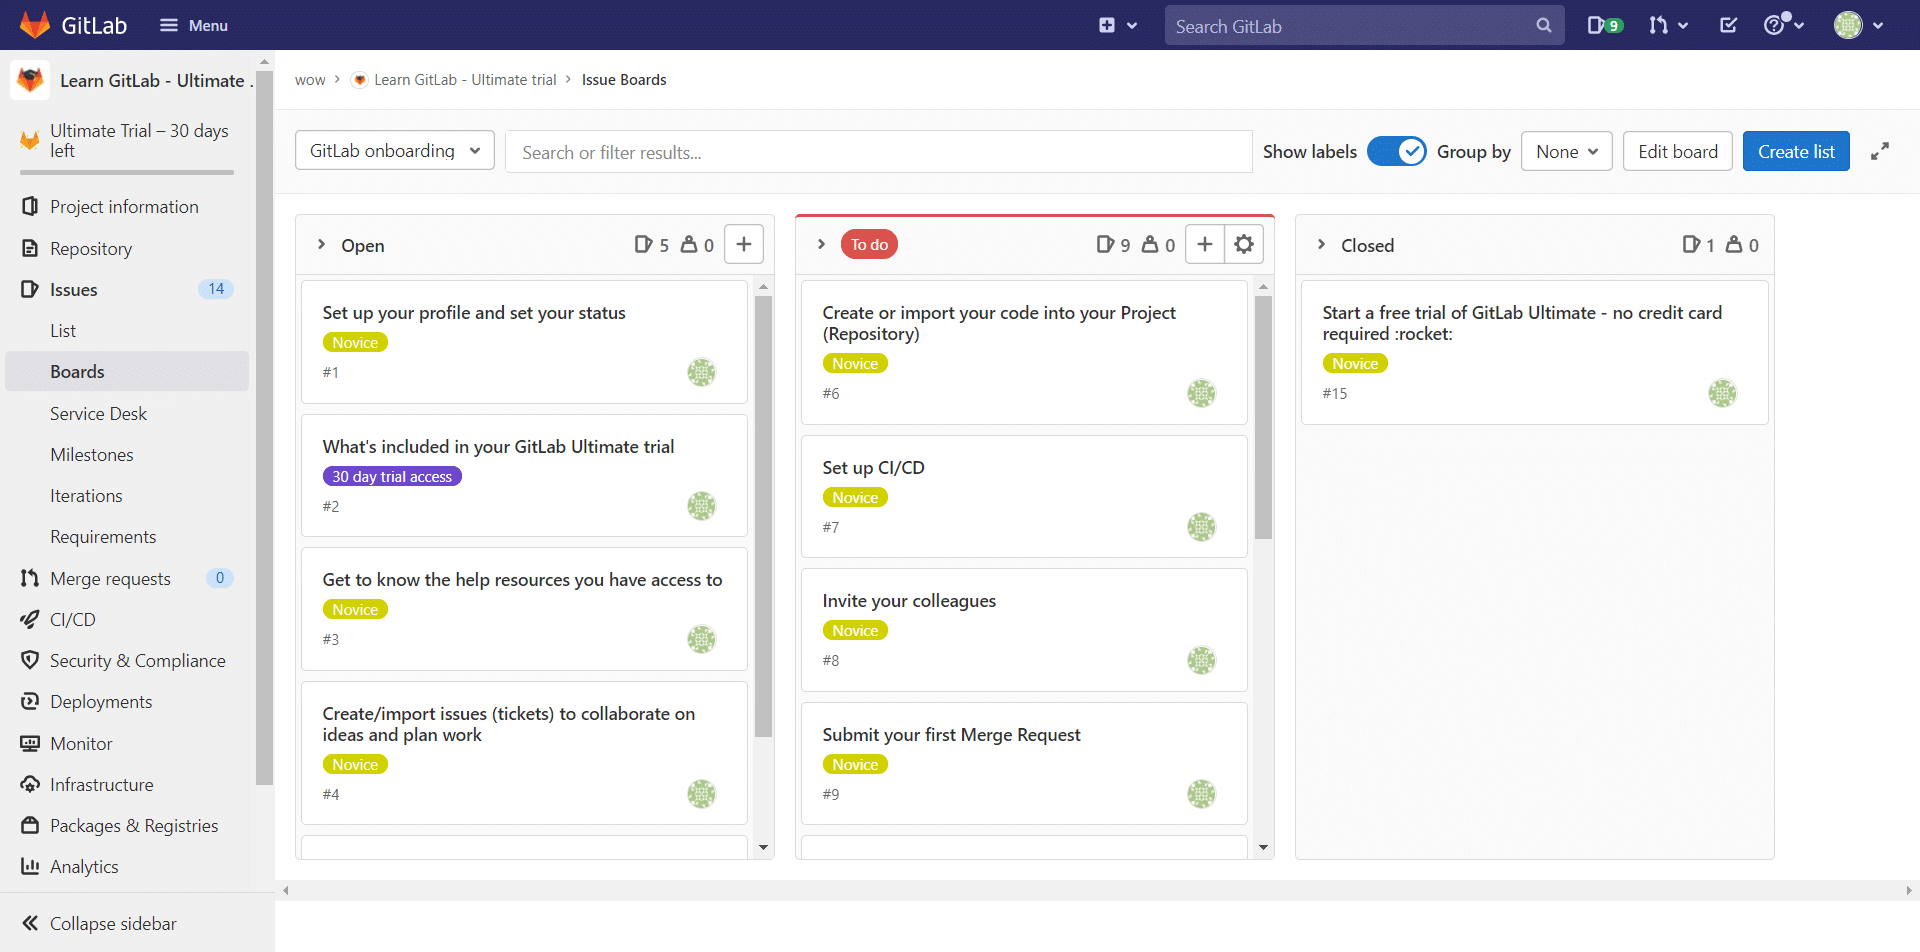This screenshot has height=952, width=1920.
Task: Click Novice label on issue #1
Action: coord(355,342)
